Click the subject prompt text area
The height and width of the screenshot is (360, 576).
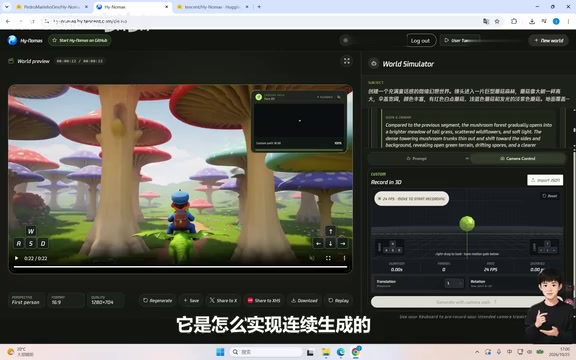click(469, 95)
